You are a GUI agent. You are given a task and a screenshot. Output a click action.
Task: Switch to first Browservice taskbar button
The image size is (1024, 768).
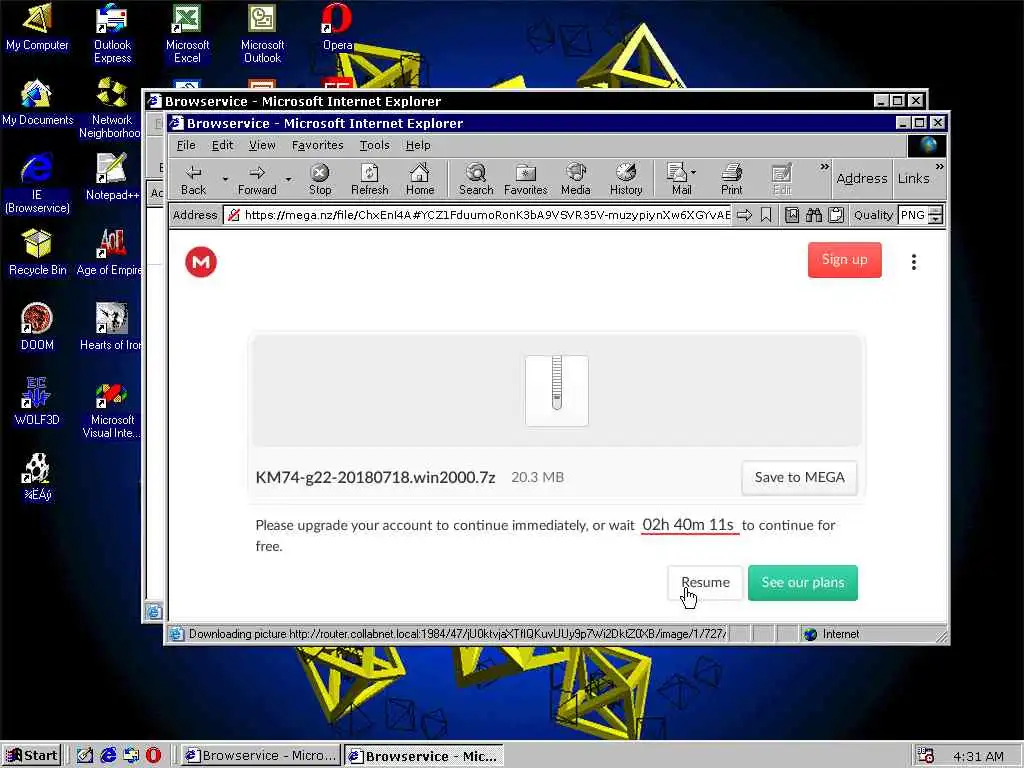pyautogui.click(x=260, y=756)
